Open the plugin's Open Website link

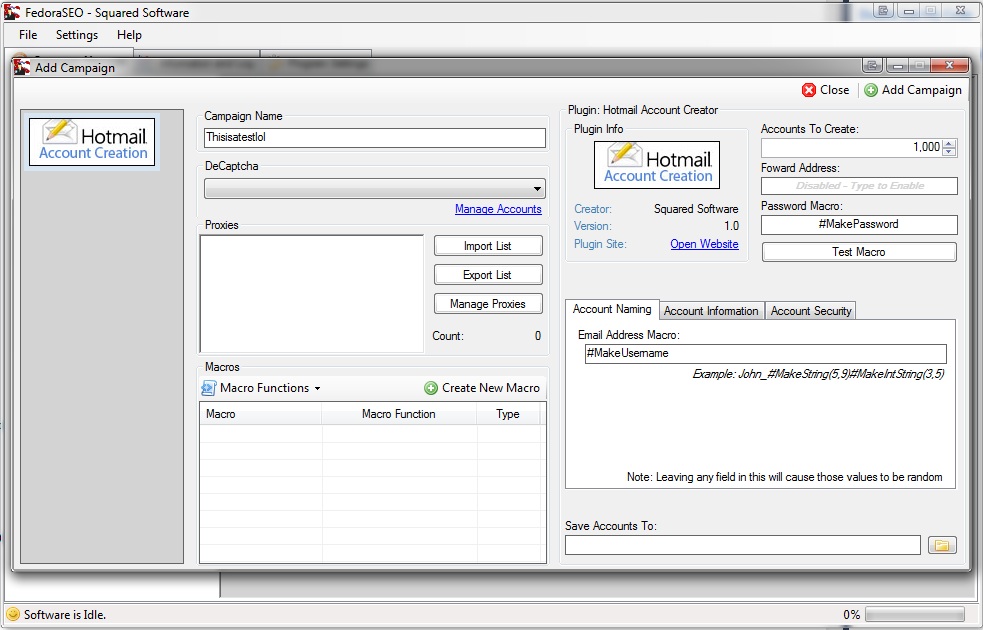pyautogui.click(x=704, y=244)
